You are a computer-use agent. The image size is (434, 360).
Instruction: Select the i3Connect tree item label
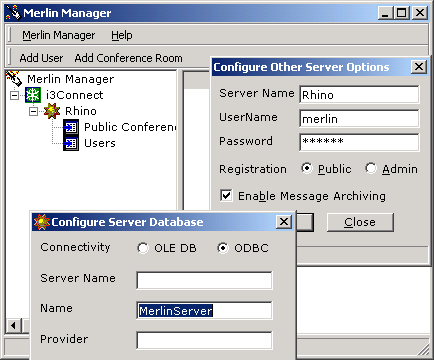coord(74,95)
